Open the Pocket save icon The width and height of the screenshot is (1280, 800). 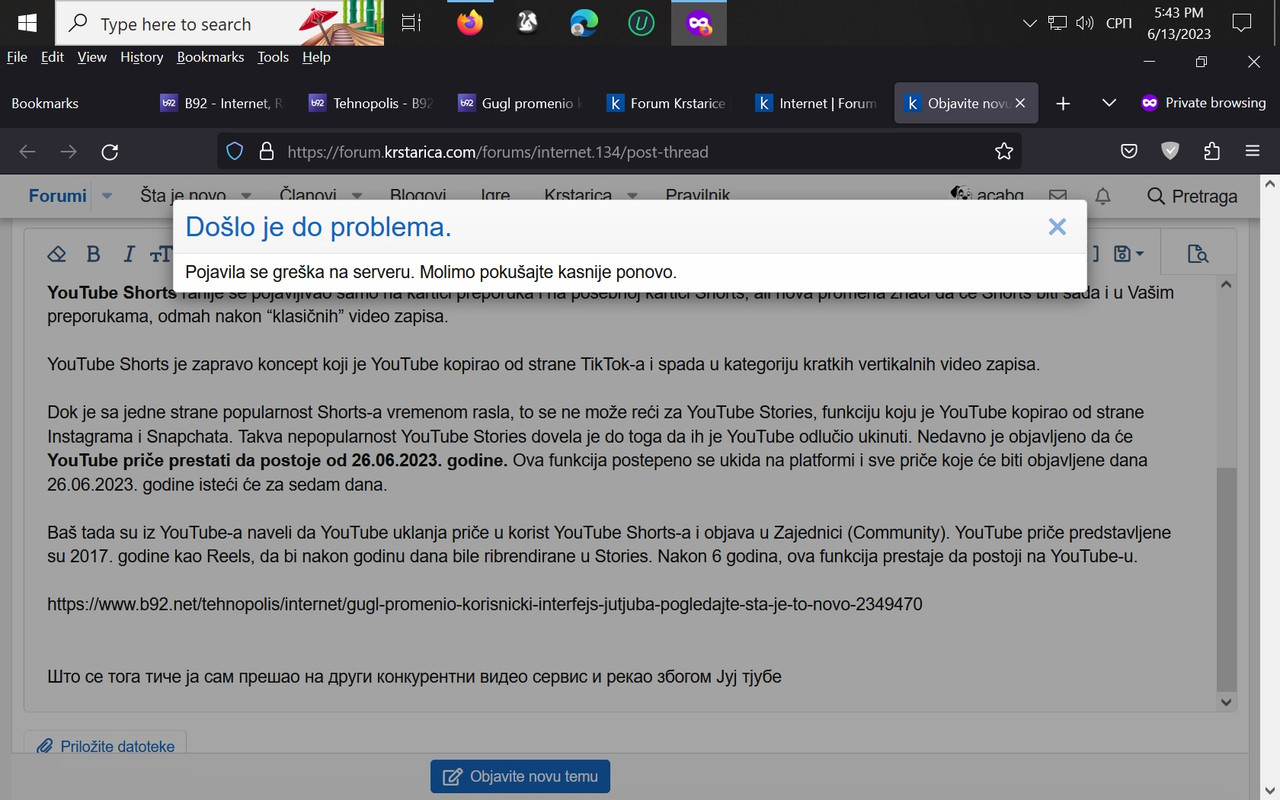[x=1128, y=152]
